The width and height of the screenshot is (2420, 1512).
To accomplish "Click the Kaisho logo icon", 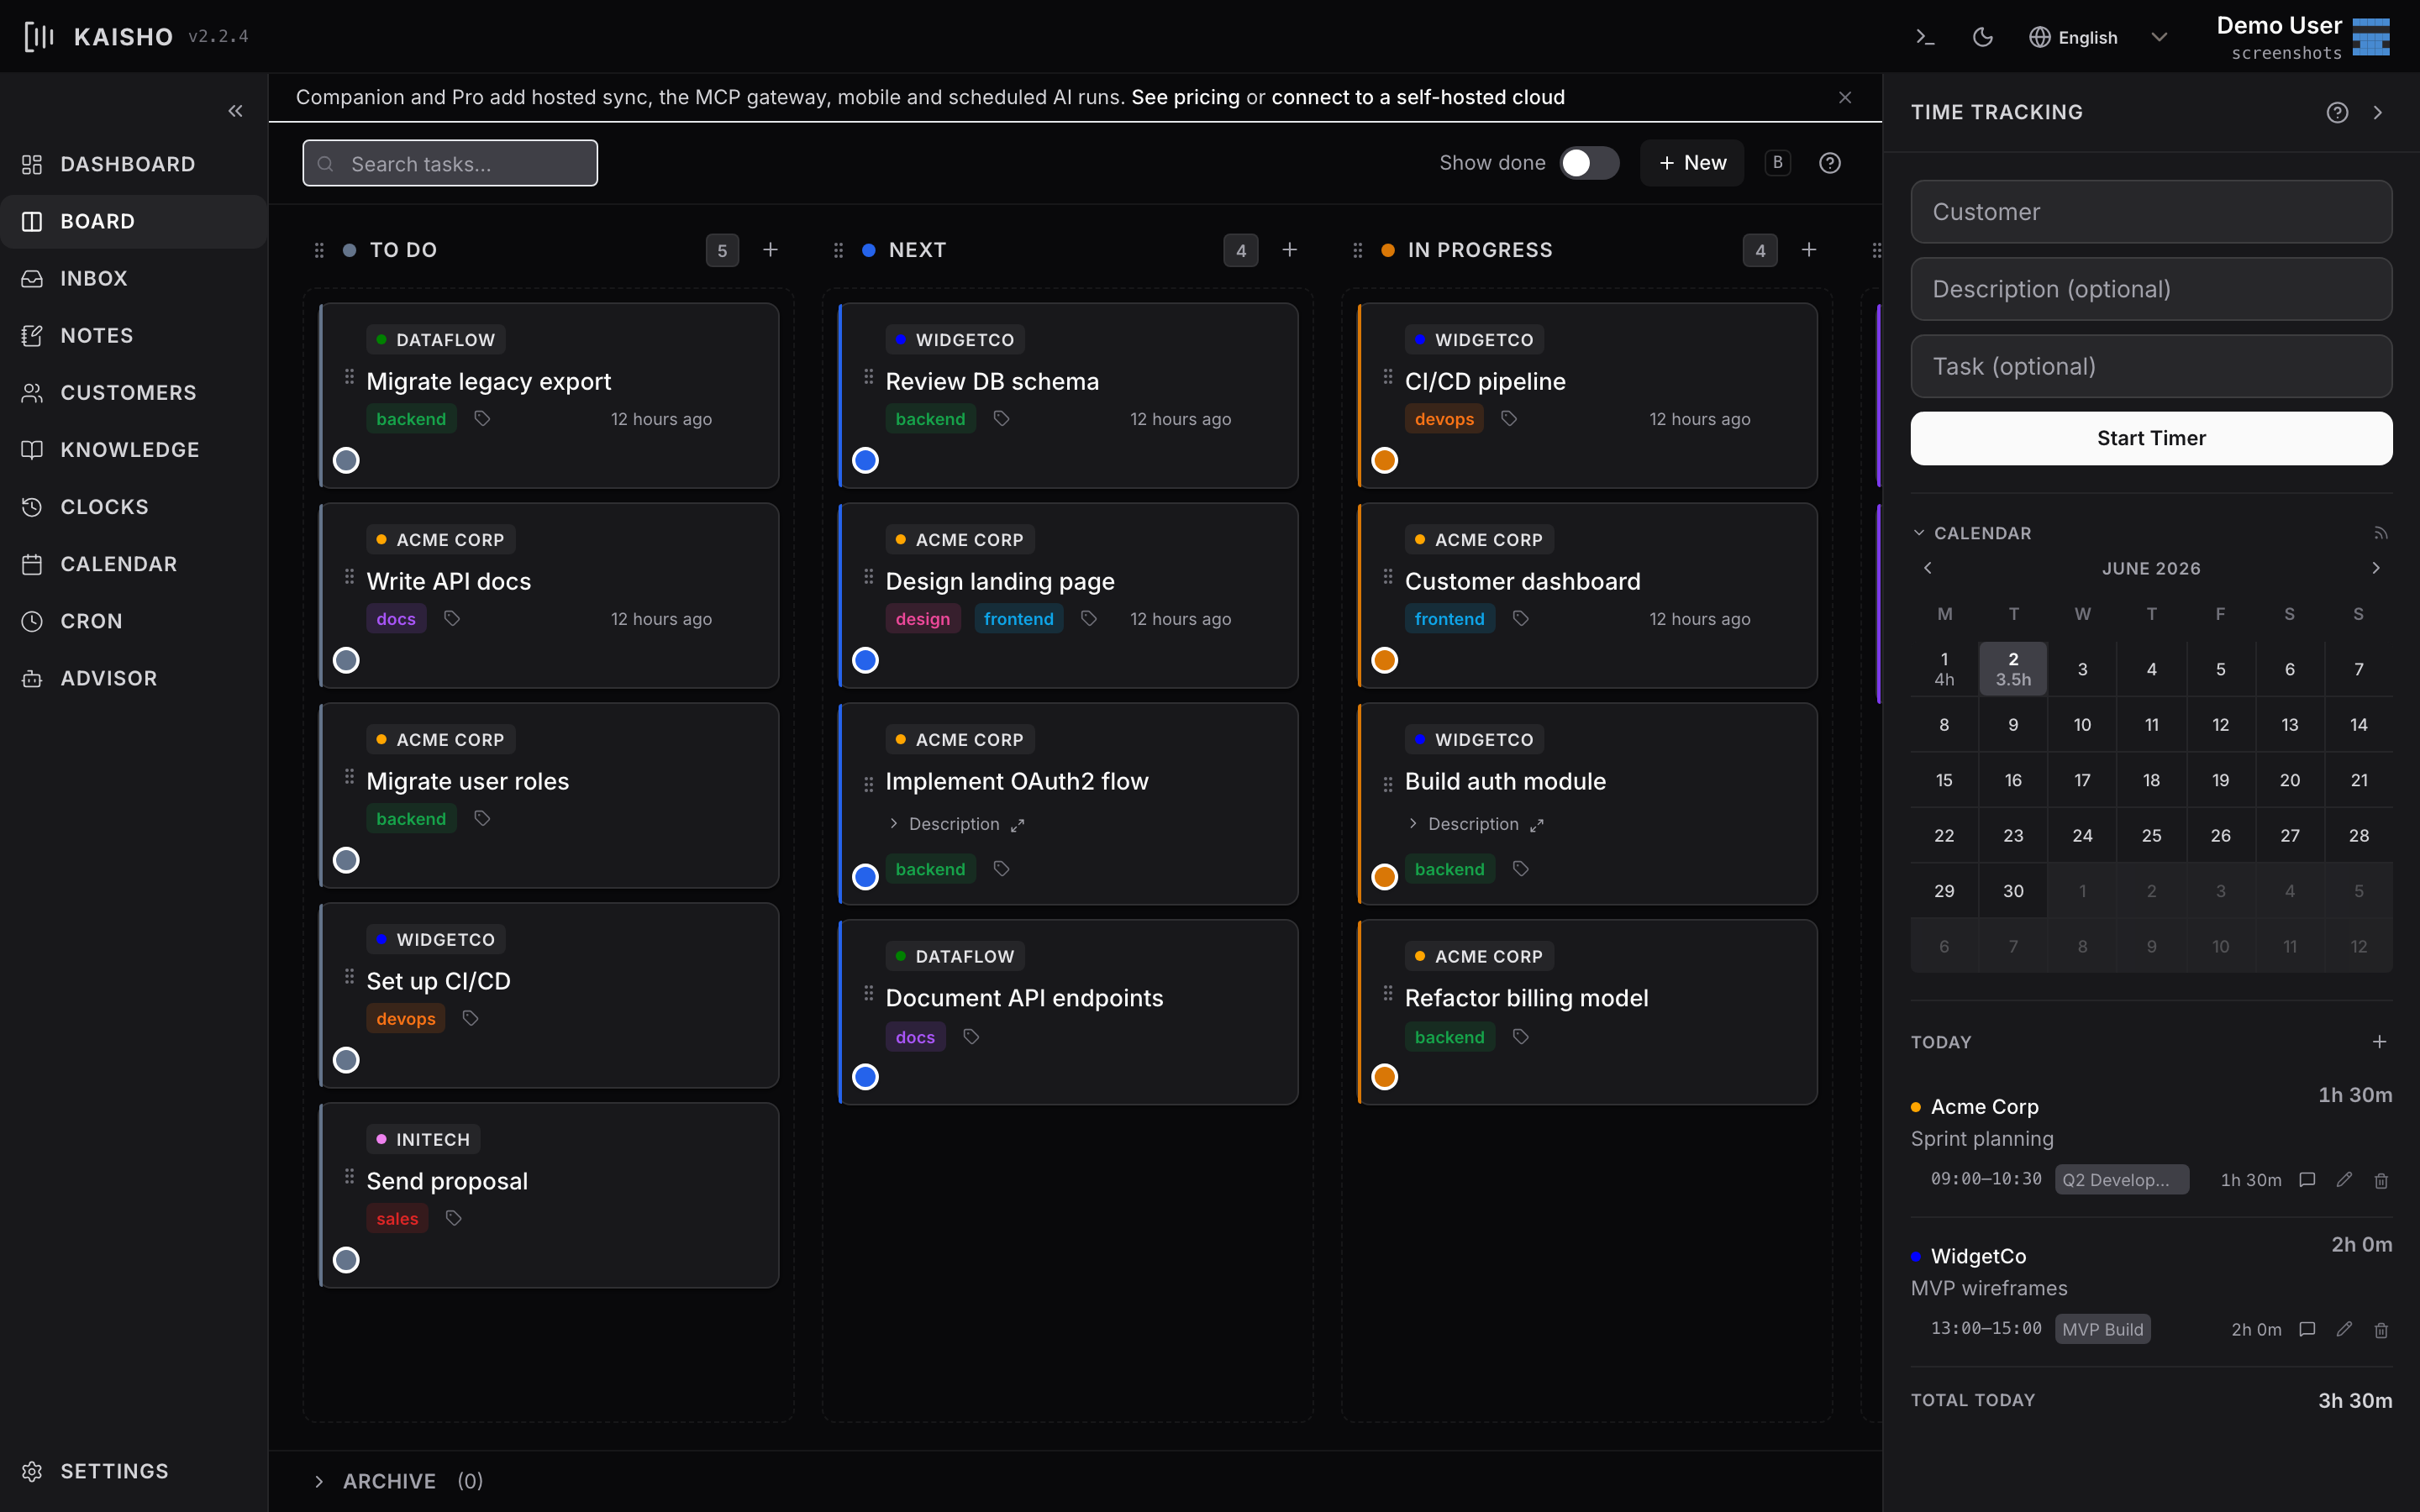I will coord(39,37).
